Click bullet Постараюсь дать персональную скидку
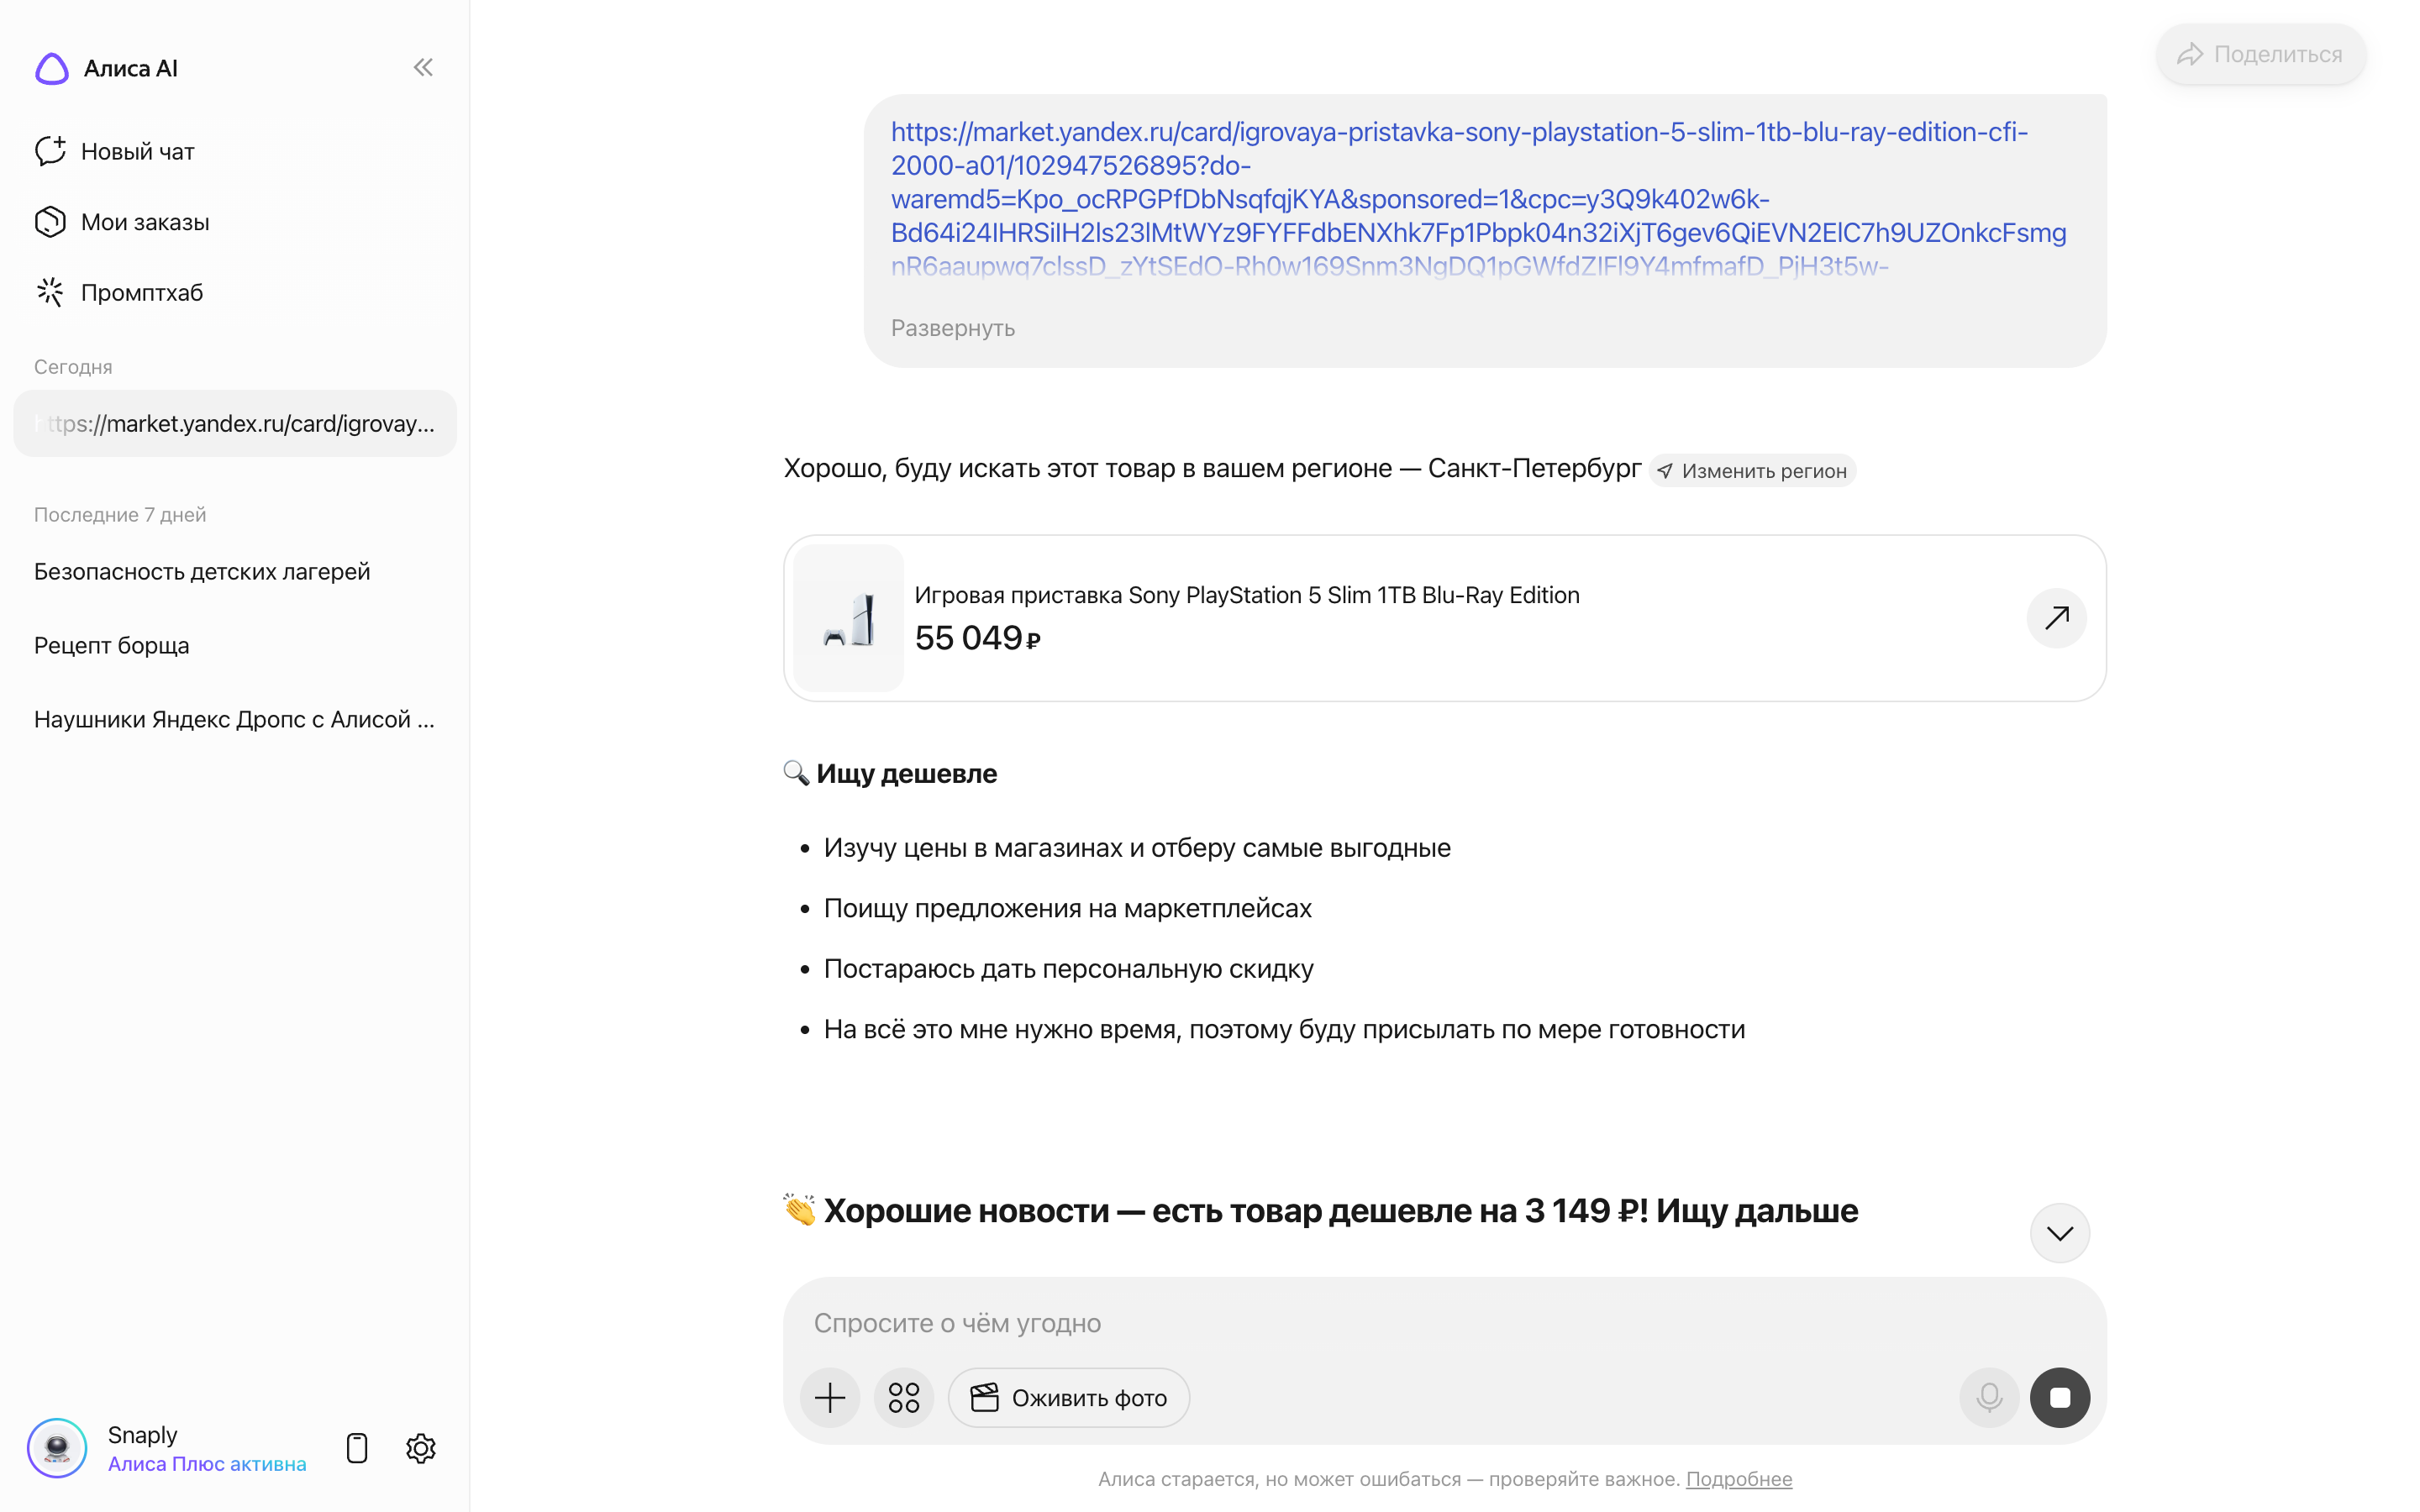Image resolution: width=2420 pixels, height=1512 pixels. [x=1068, y=968]
